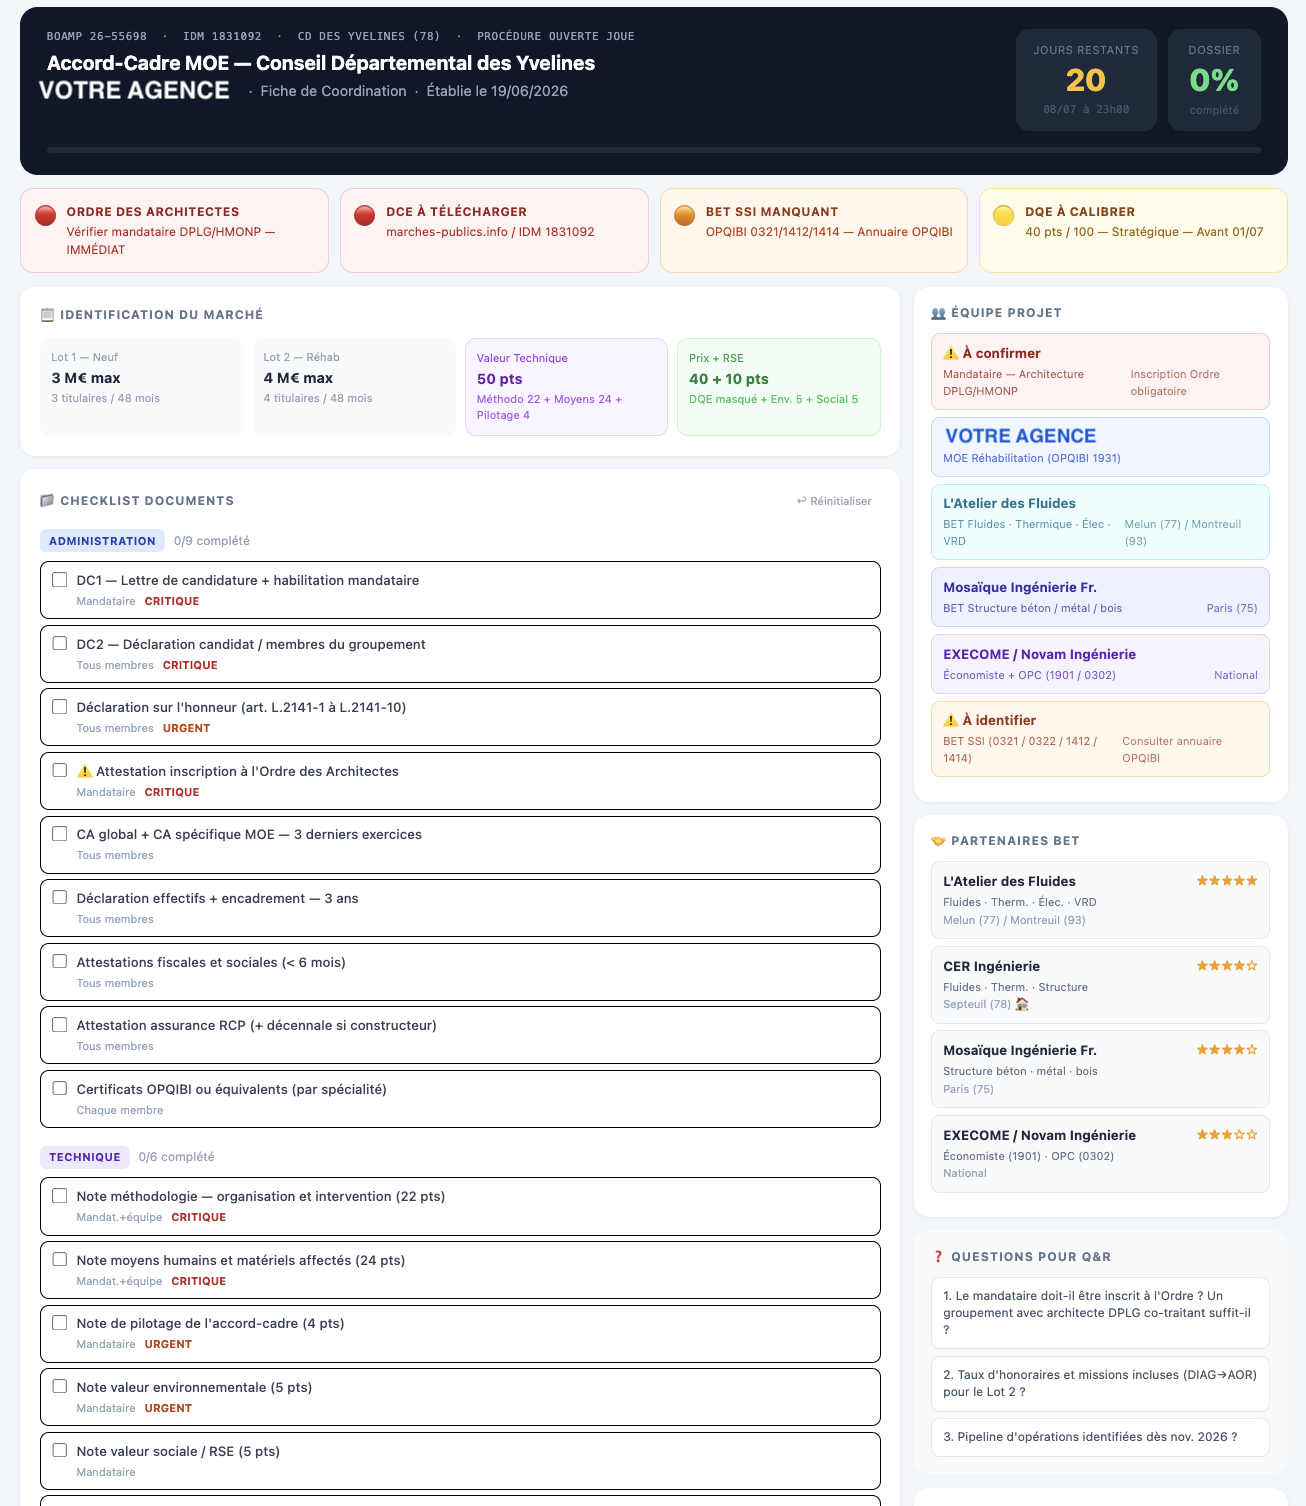
Task: Click star rating of CER Ingénierie partner
Action: pyautogui.click(x=1227, y=966)
